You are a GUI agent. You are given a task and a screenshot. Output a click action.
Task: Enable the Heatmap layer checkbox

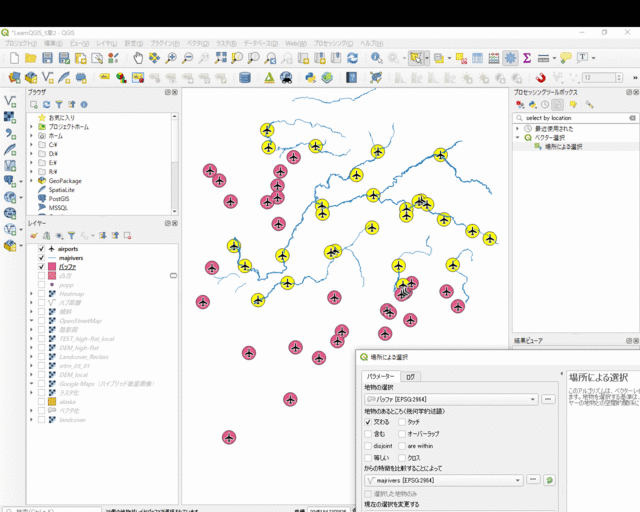coord(41,294)
